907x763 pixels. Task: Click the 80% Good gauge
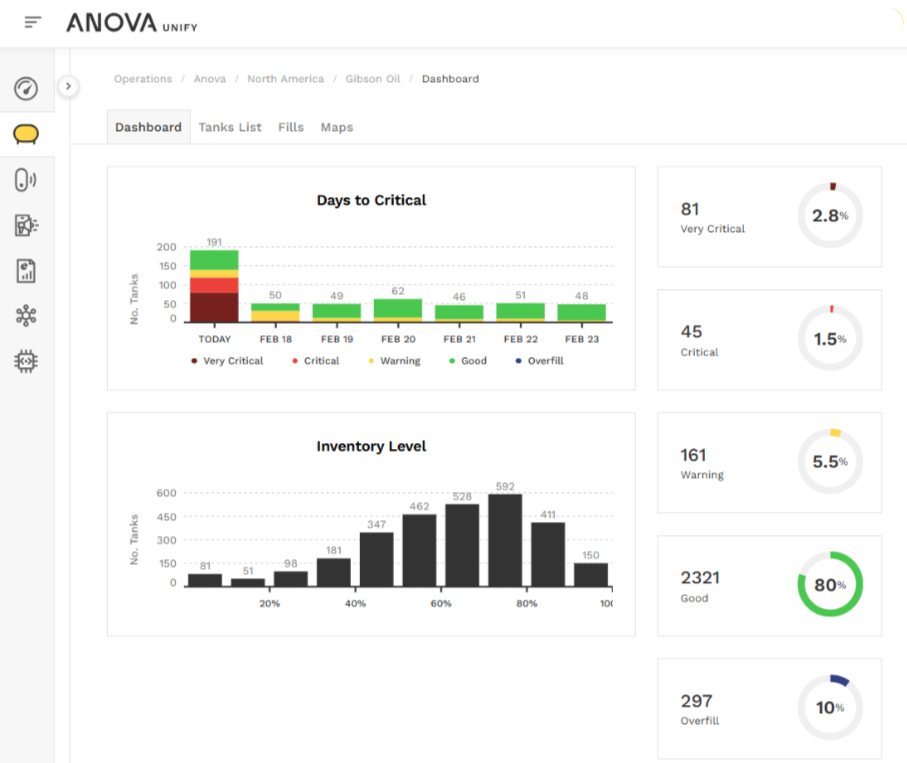coord(830,584)
